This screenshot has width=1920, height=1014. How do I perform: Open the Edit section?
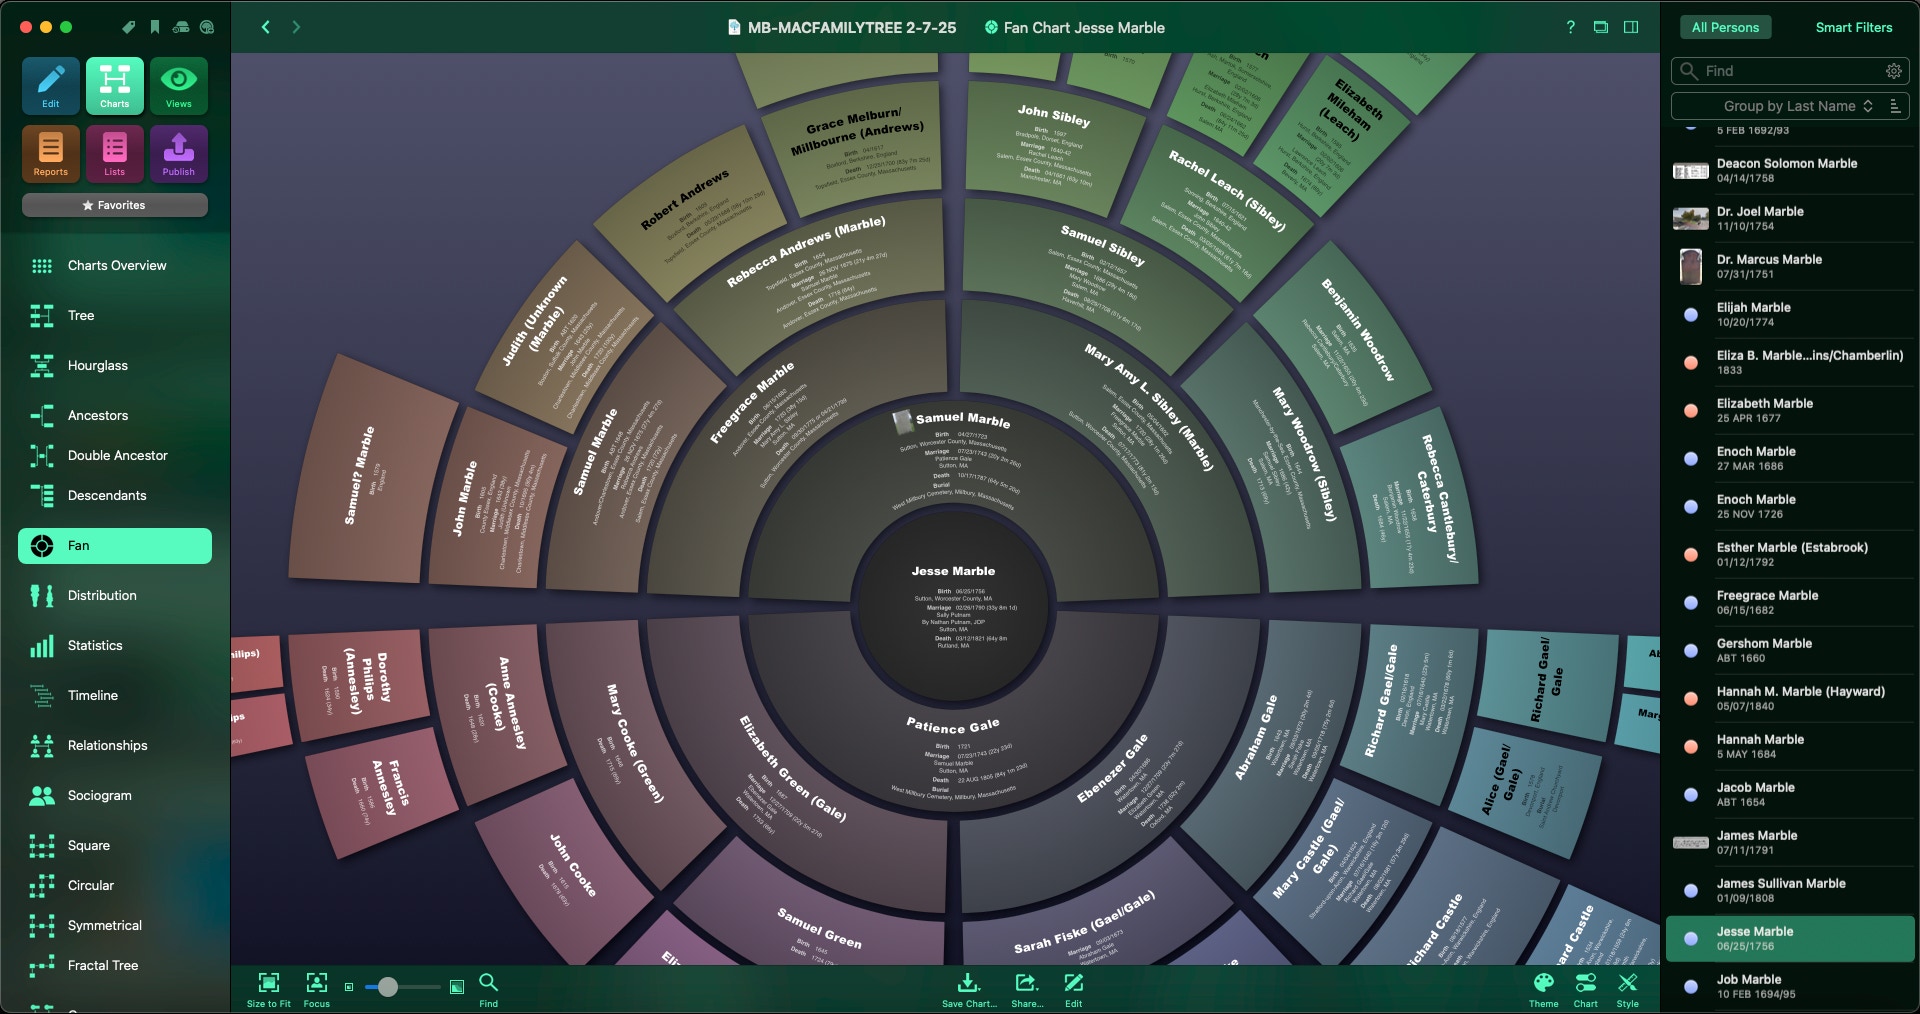[51, 86]
